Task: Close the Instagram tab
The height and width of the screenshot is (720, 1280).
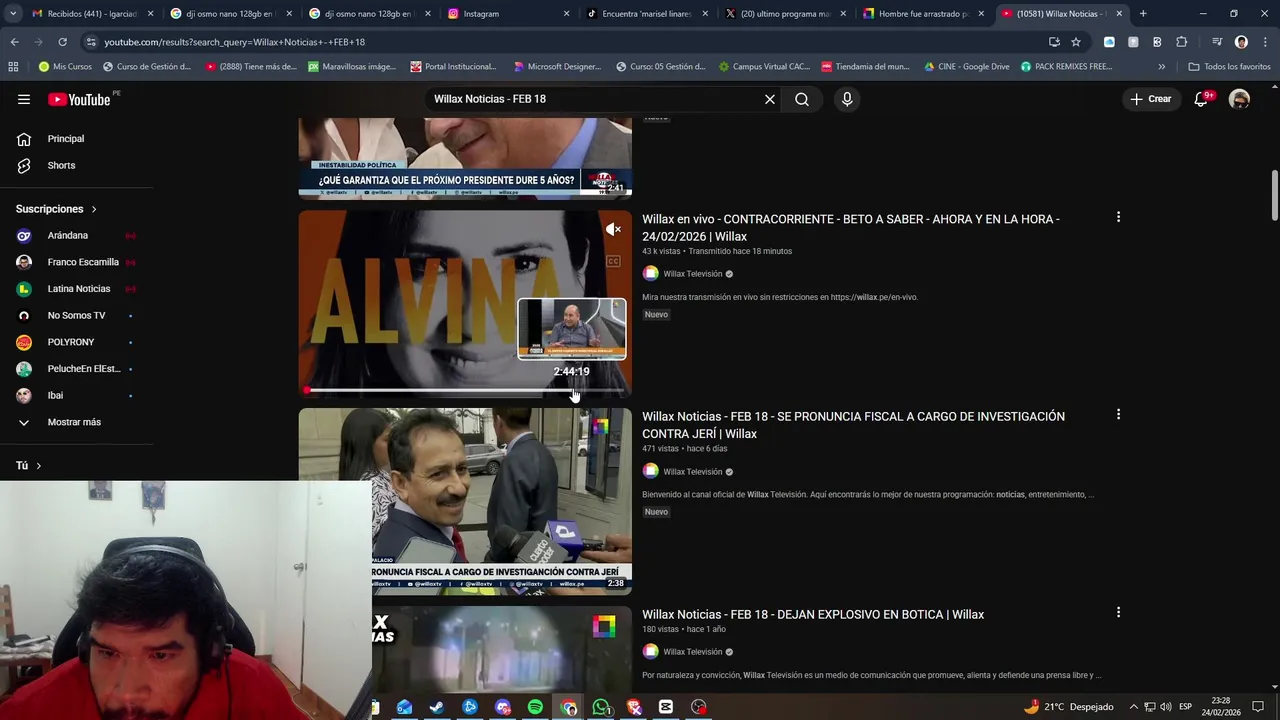Action: click(566, 14)
